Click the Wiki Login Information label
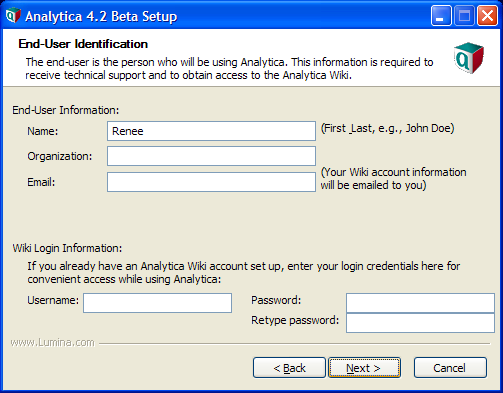Viewport: 503px width, 393px height. [x=67, y=248]
